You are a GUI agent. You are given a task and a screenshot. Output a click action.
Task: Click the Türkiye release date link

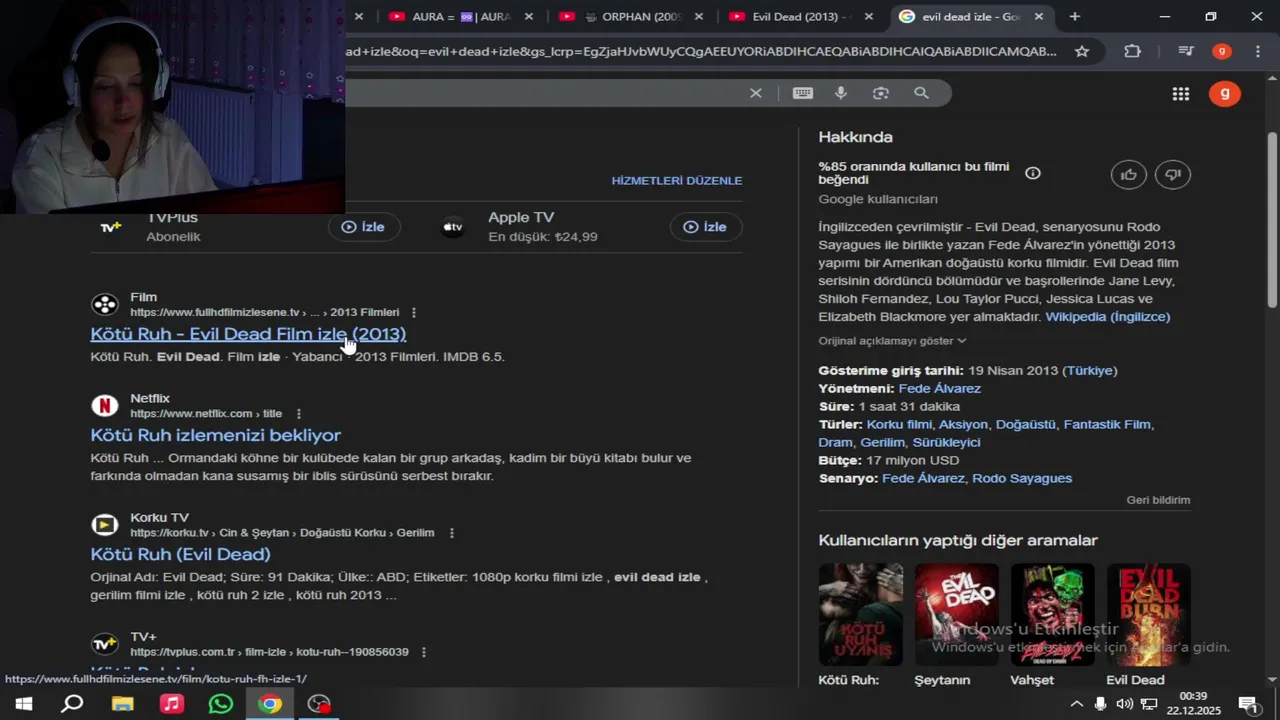[x=1090, y=370]
